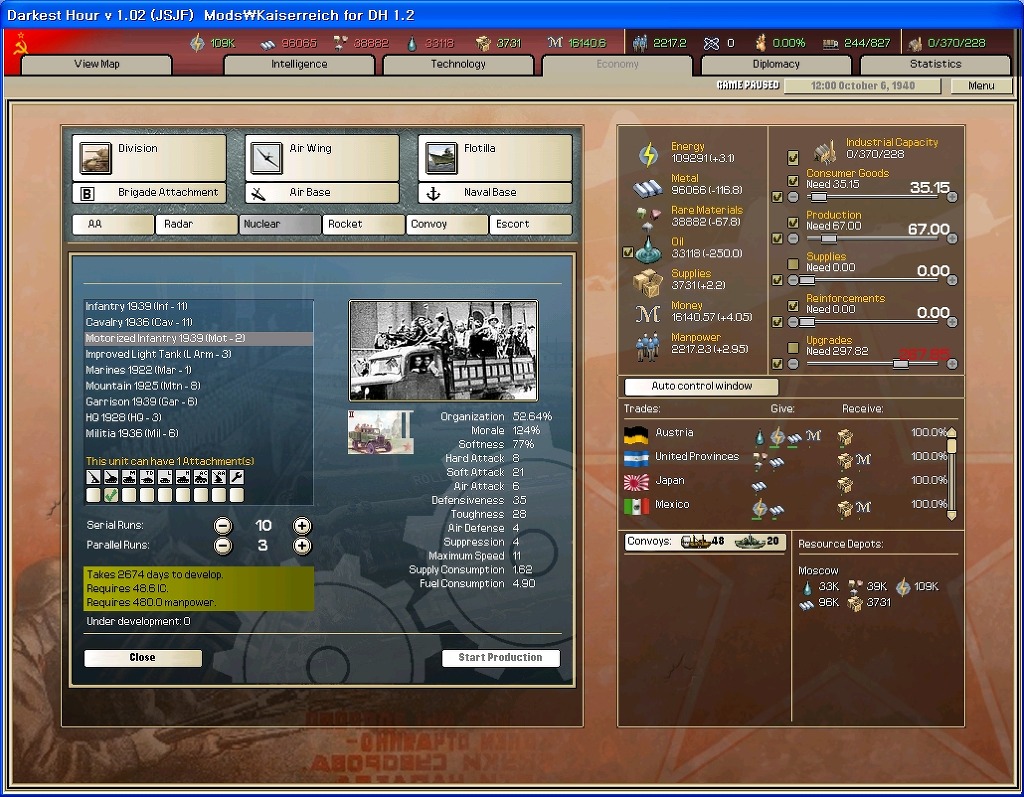Select the engineer wrench attachment icon
The width and height of the screenshot is (1024, 797).
pos(236,478)
